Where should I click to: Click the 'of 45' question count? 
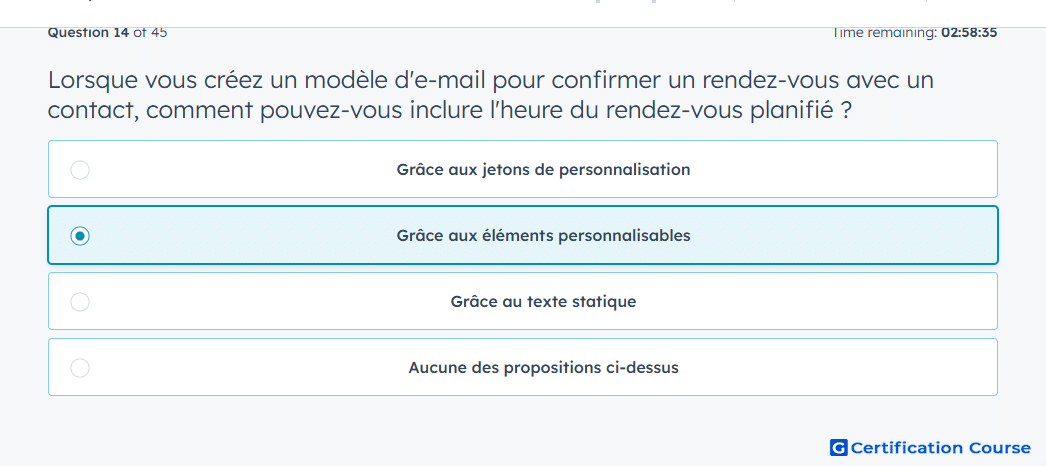[150, 33]
